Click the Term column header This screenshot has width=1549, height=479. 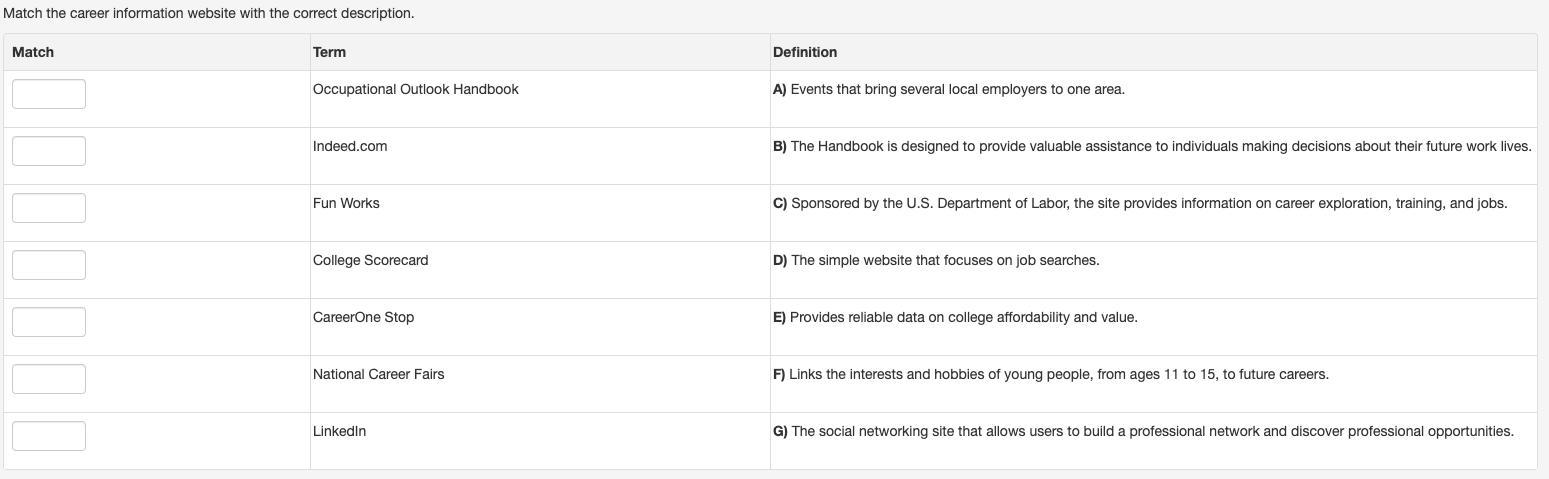[329, 52]
